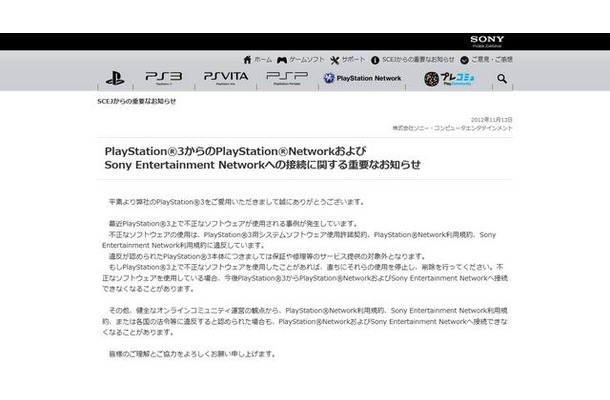Open the PS Vita tab
The height and width of the screenshot is (400, 610).
pyautogui.click(x=226, y=78)
